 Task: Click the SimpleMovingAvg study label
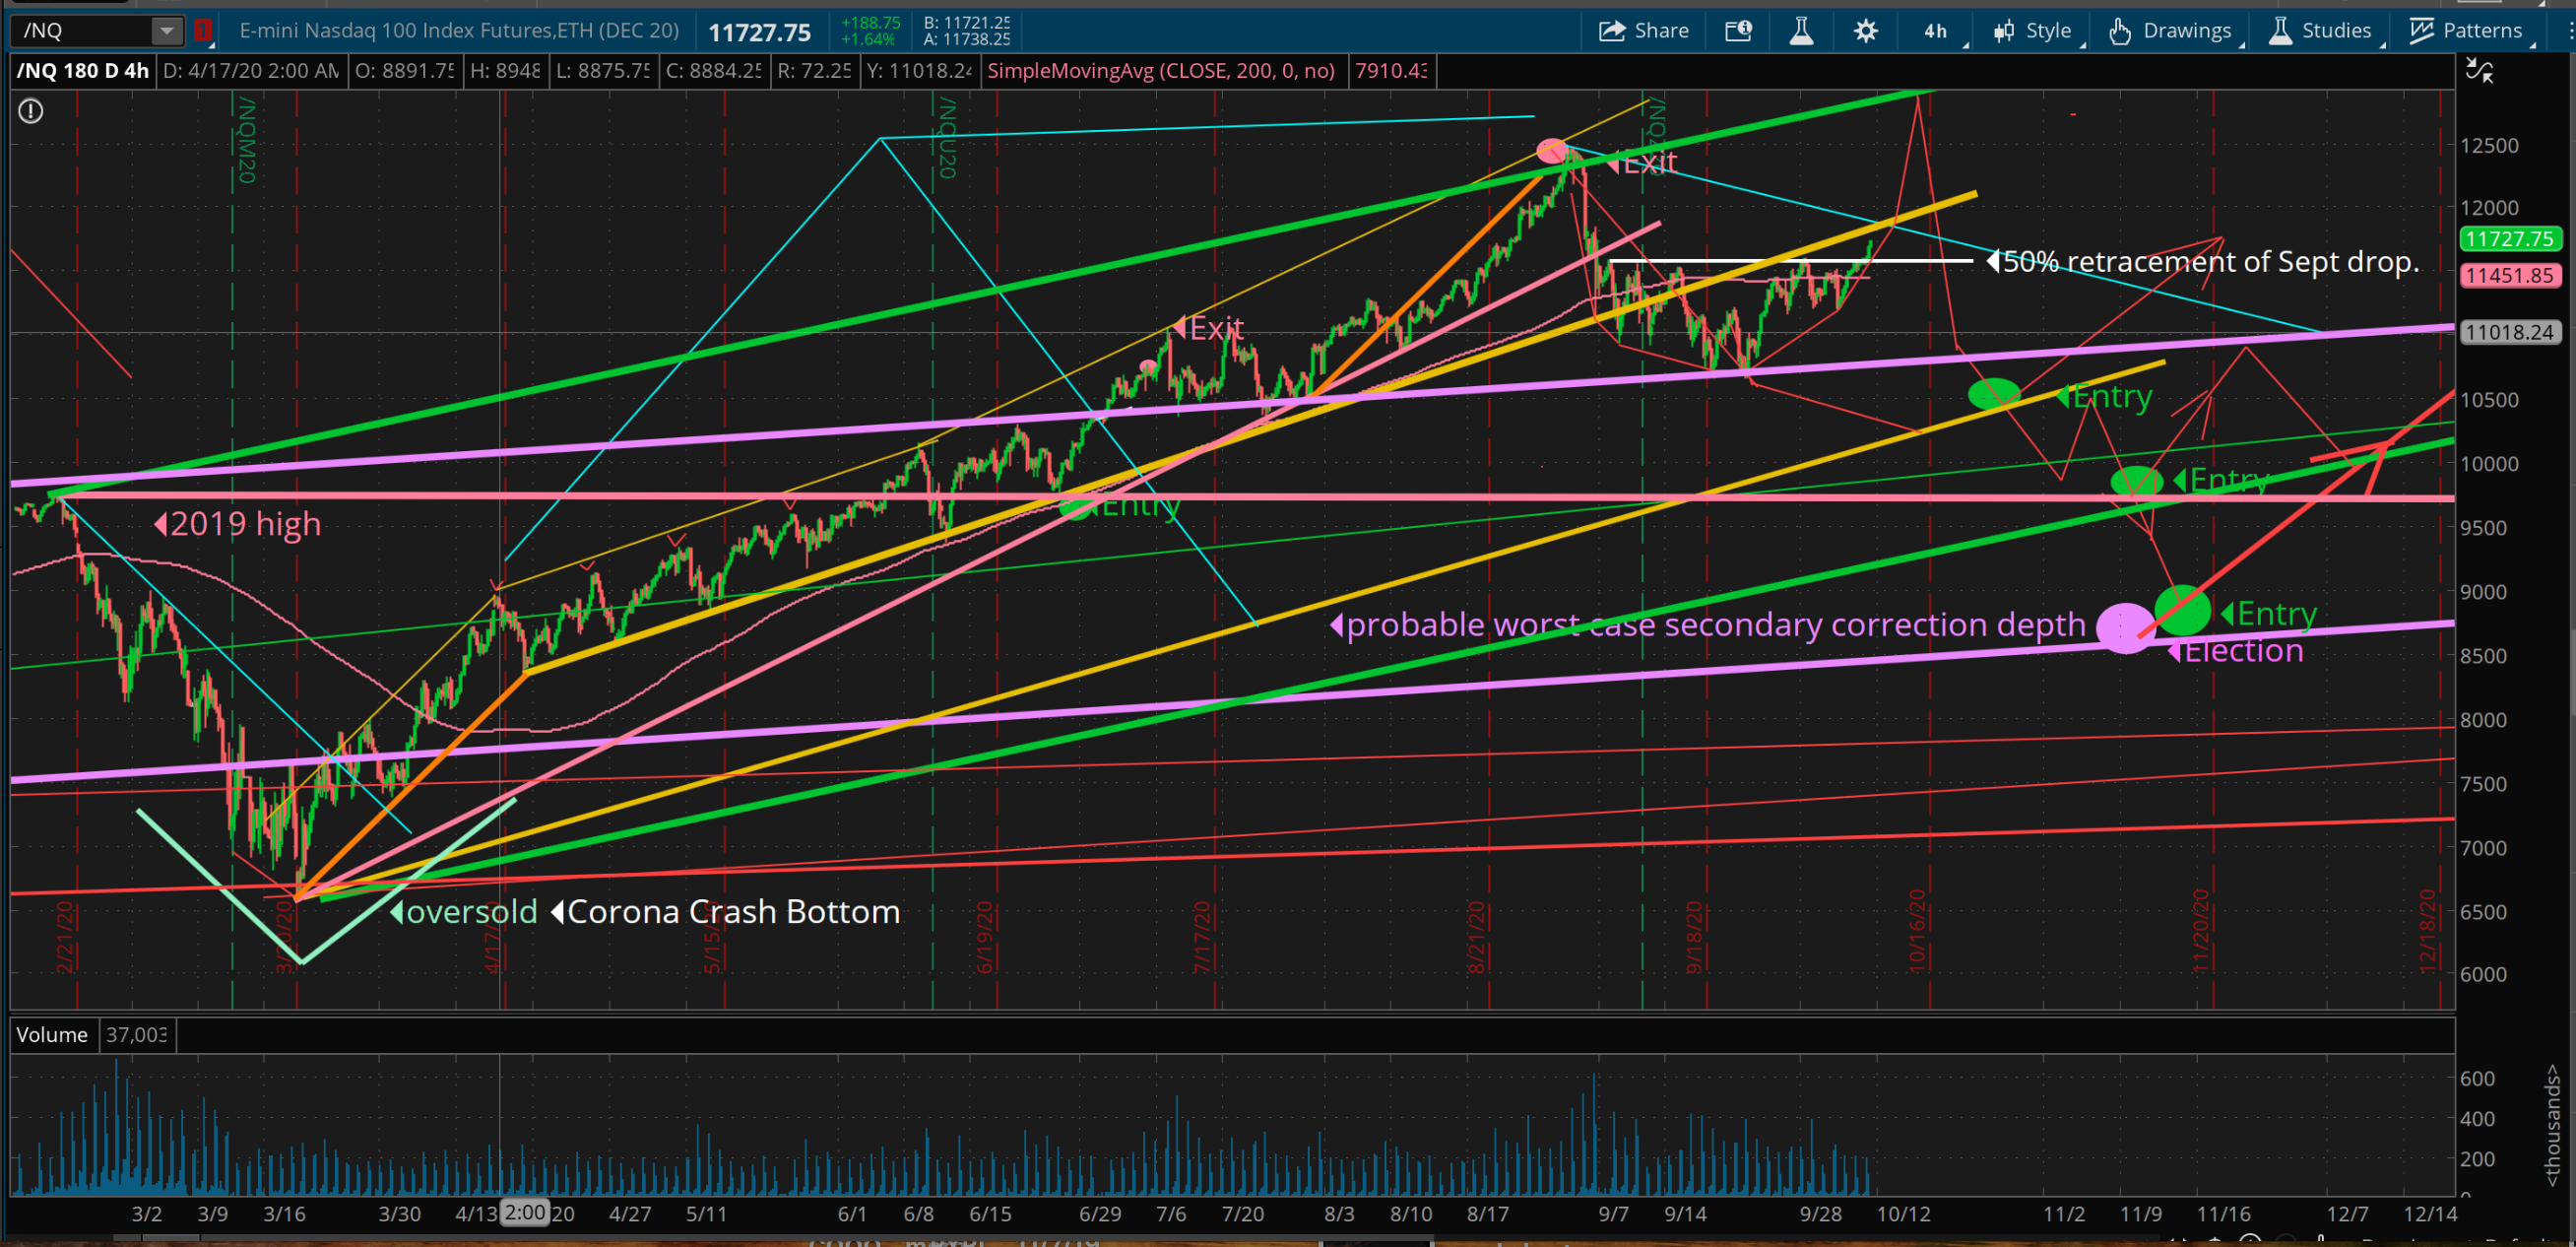coord(1160,71)
